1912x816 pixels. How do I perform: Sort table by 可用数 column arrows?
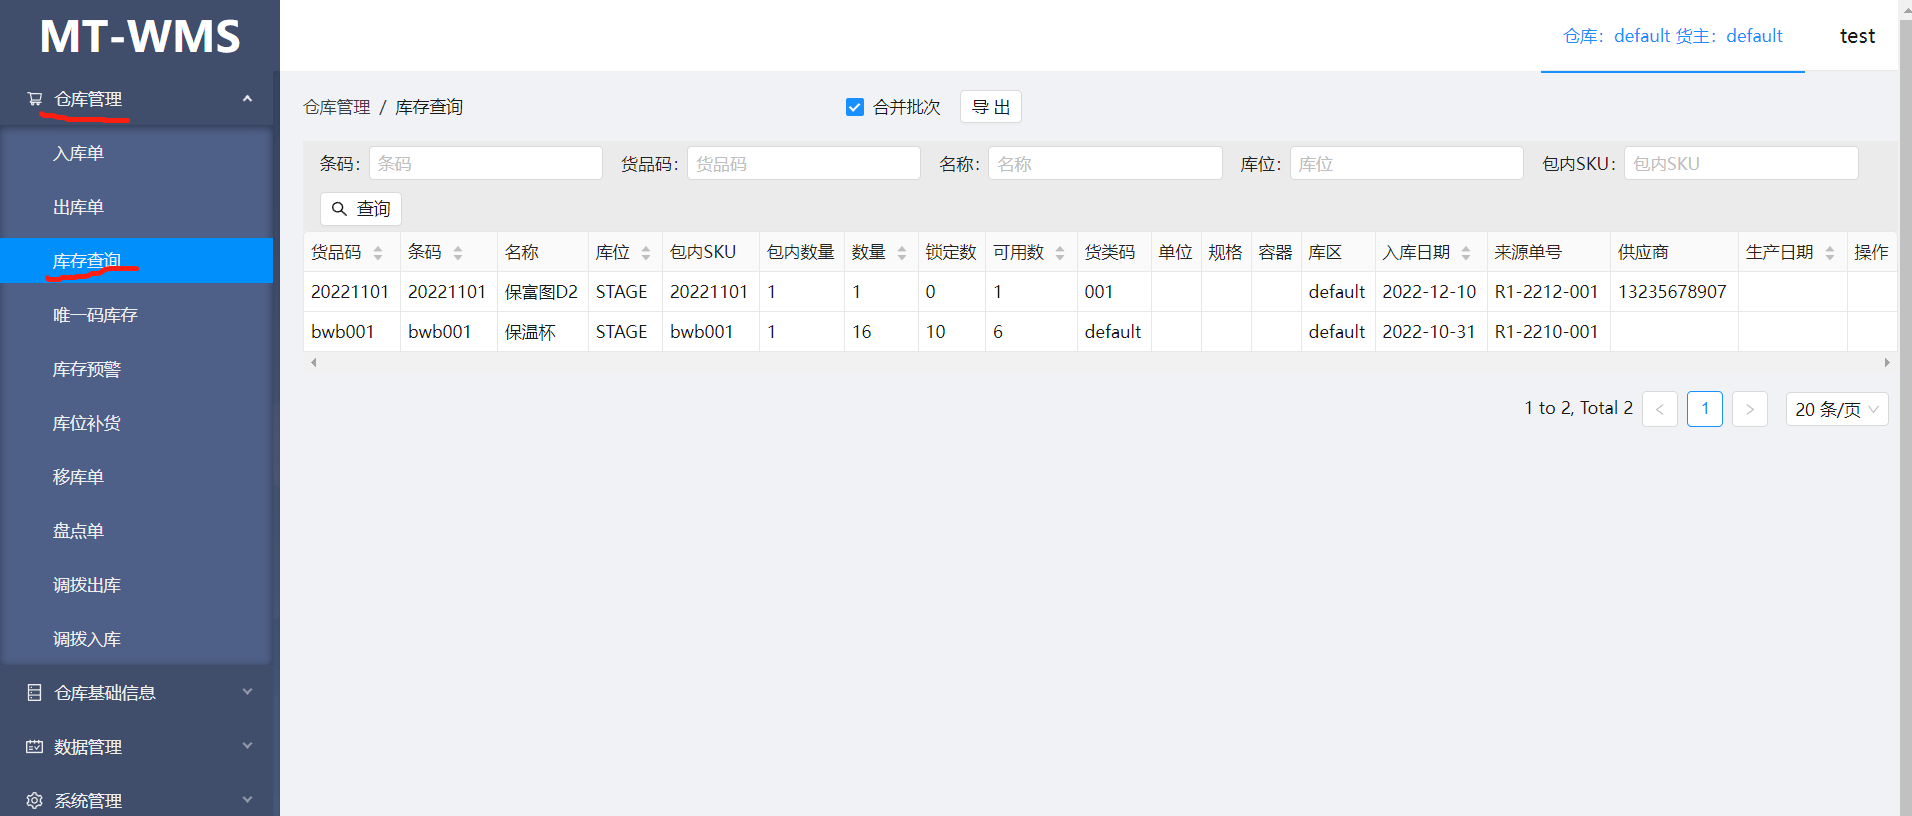pos(1060,253)
